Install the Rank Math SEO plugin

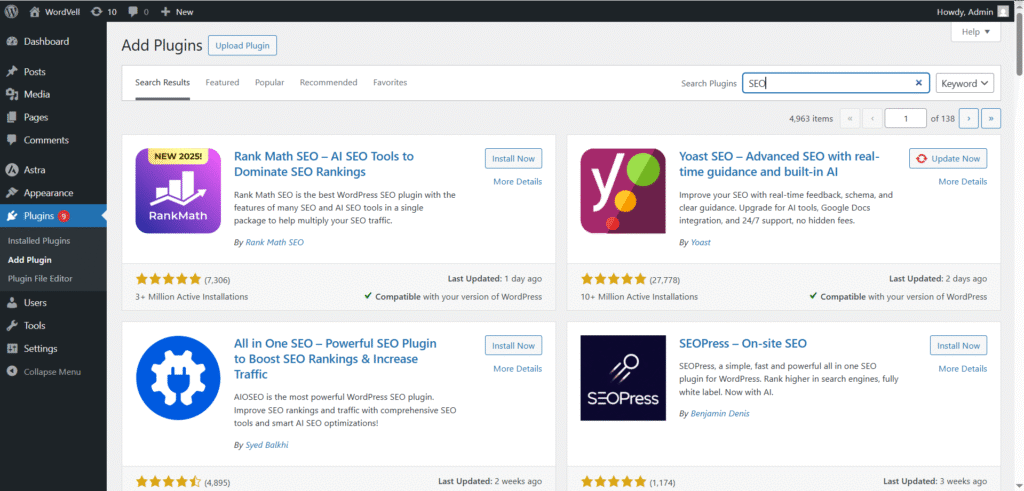513,159
